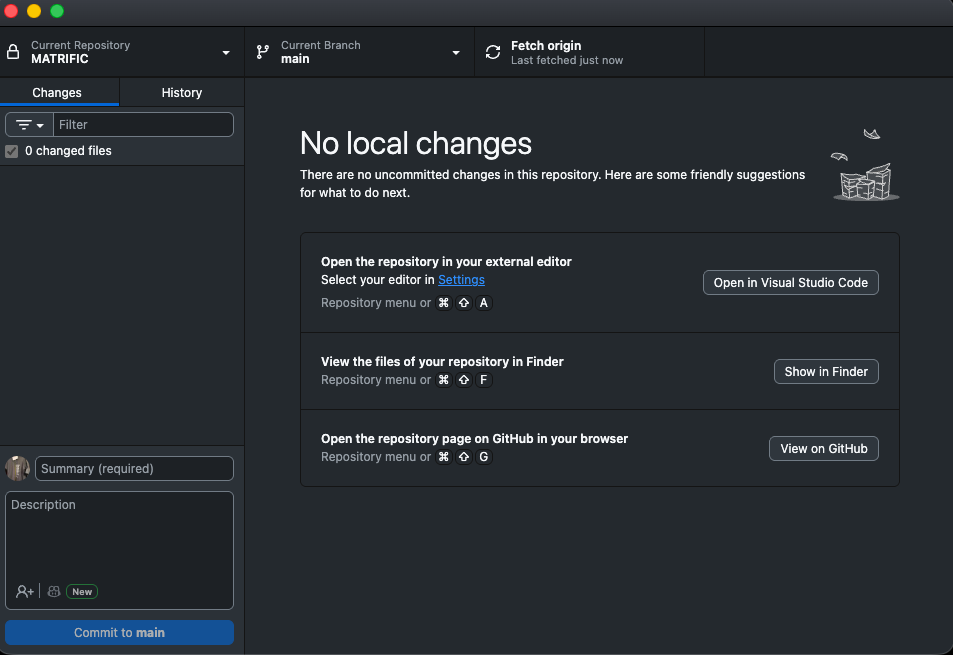Click the View on GitHub button
This screenshot has width=953, height=655.
pos(823,449)
